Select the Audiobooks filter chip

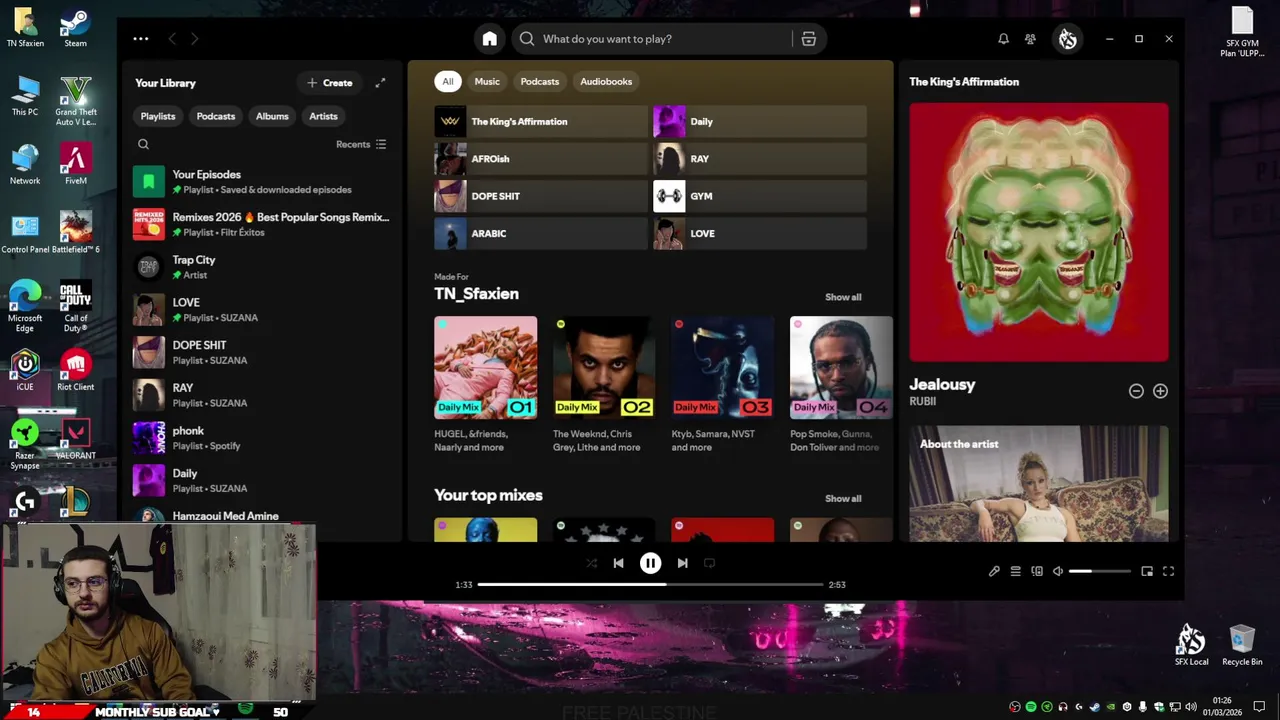coord(606,81)
